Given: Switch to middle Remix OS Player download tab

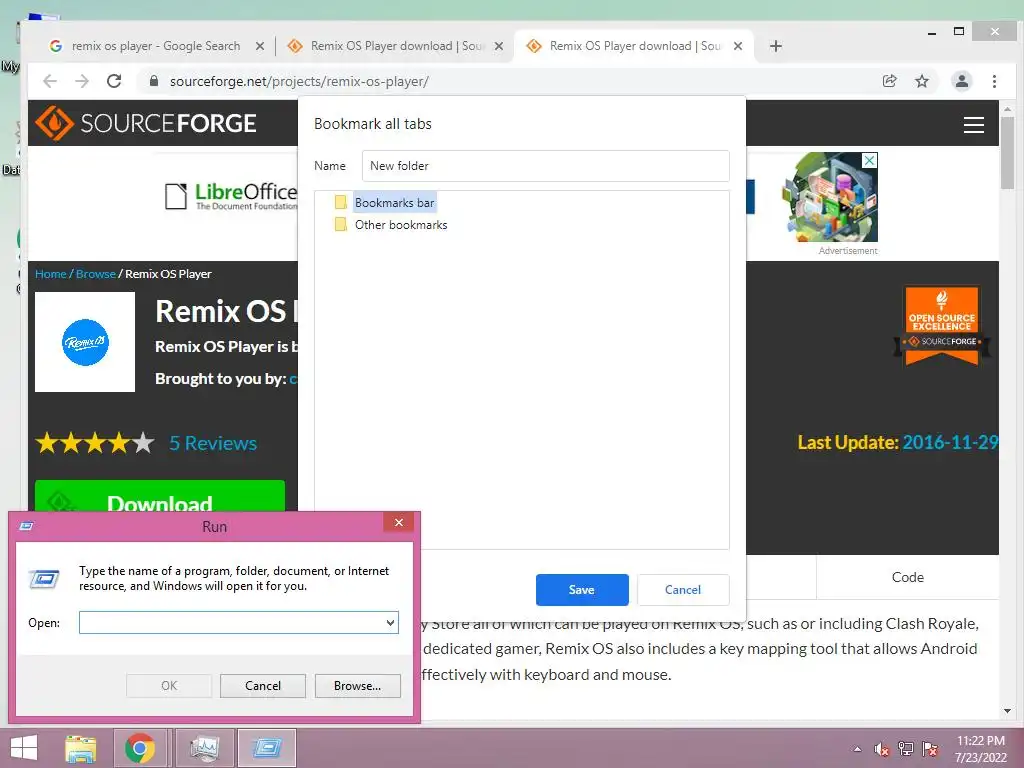Looking at the screenshot, I should tap(395, 46).
